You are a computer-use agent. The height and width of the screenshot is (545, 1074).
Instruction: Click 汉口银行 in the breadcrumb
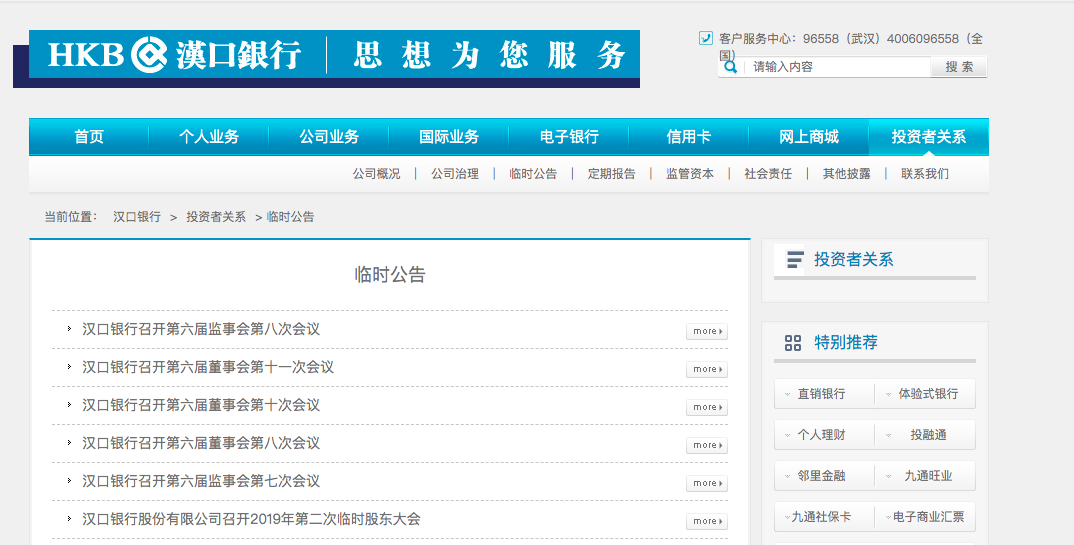pos(137,217)
